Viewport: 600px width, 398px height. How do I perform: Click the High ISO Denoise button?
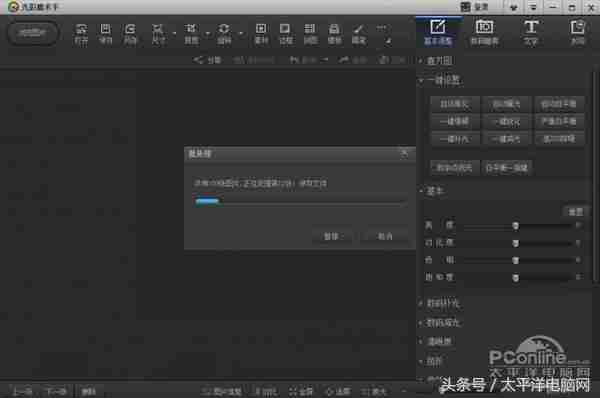[x=559, y=139]
